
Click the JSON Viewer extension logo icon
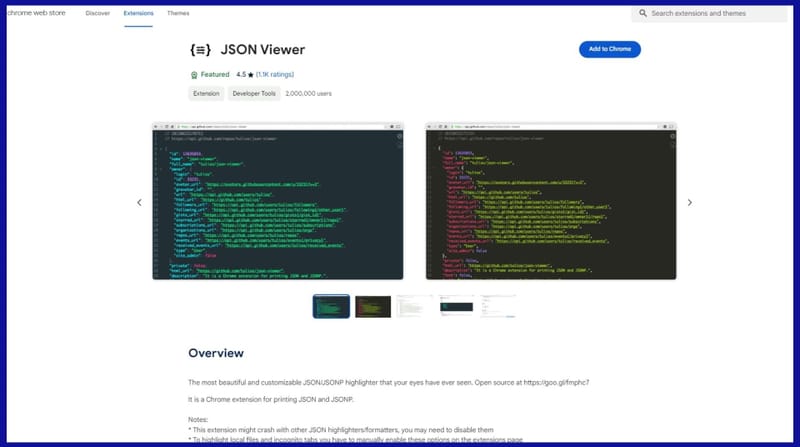[x=200, y=49]
